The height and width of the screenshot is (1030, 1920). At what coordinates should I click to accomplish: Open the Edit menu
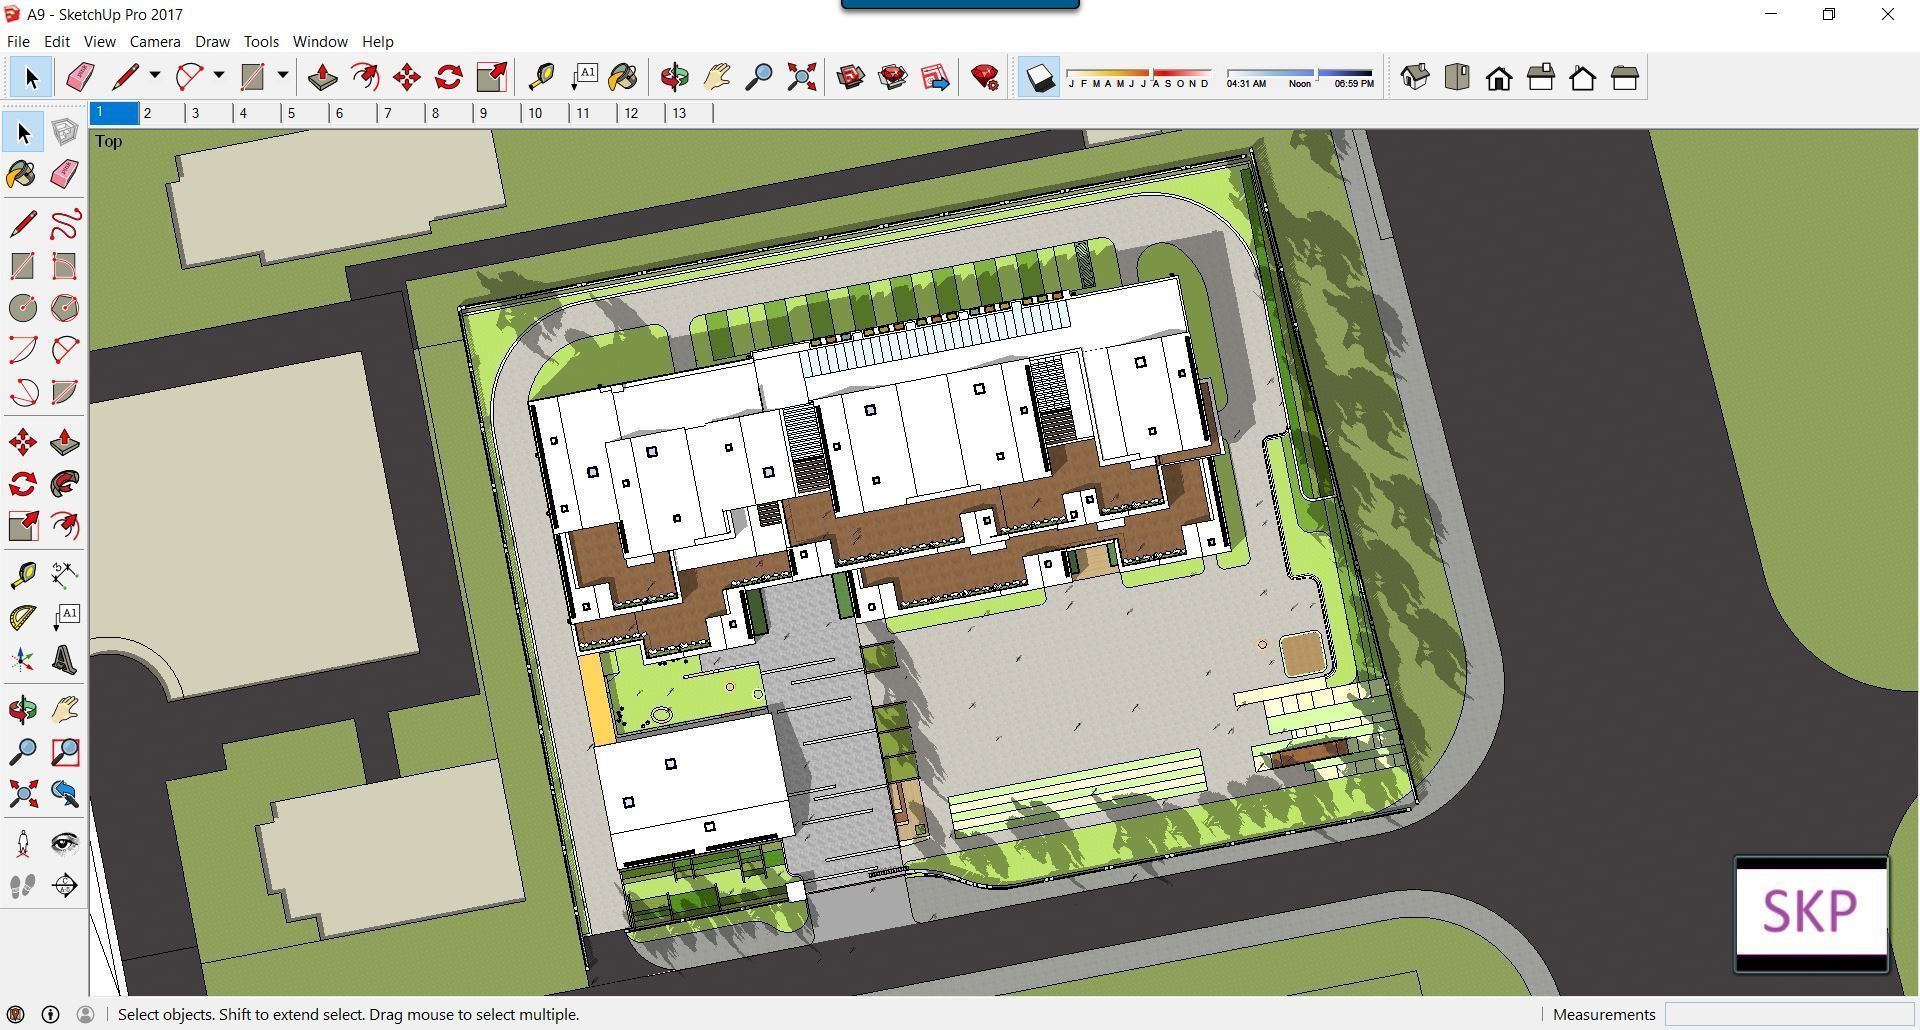tap(56, 42)
